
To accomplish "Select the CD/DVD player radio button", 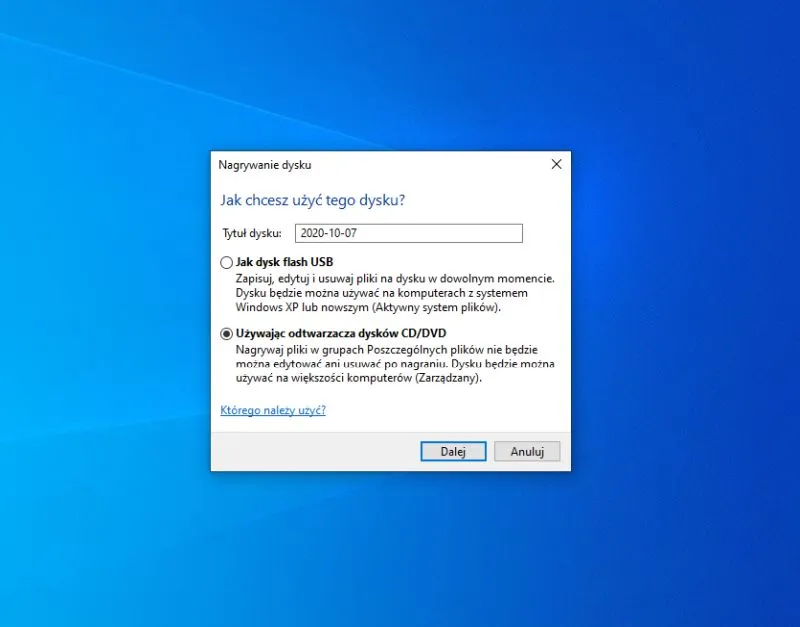I will 226,334.
